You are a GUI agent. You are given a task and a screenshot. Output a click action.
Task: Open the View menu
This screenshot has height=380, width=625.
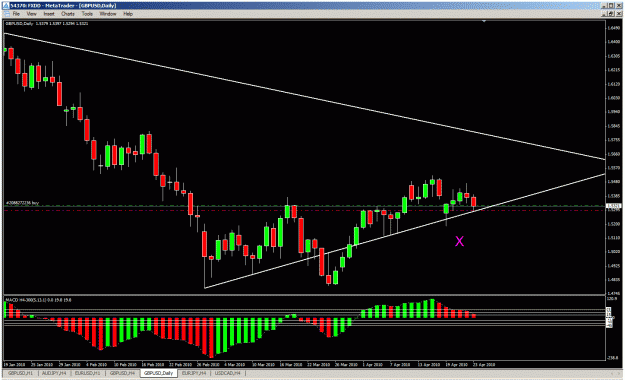[31, 14]
